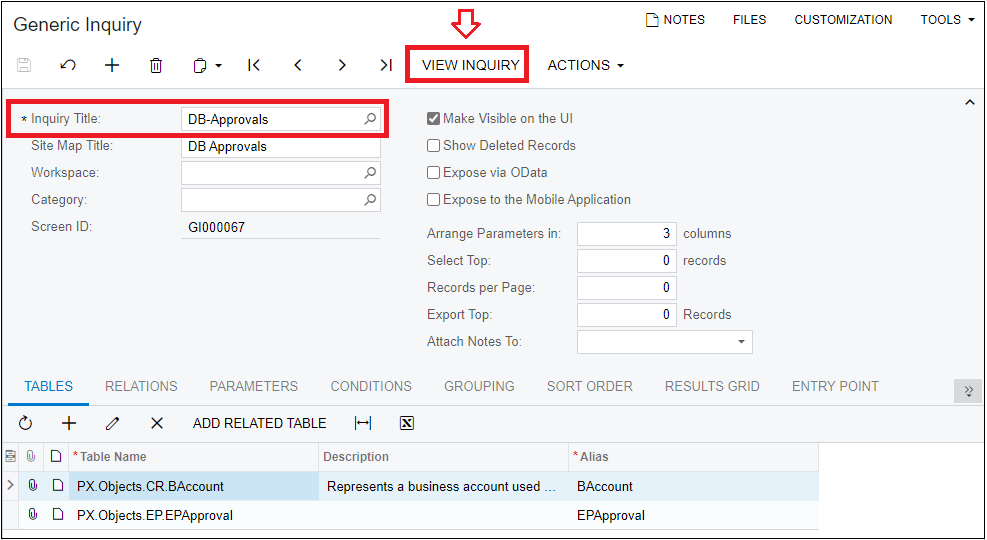Edit the selected table row with the pencil icon
This screenshot has height=540, width=987.
pos(112,423)
